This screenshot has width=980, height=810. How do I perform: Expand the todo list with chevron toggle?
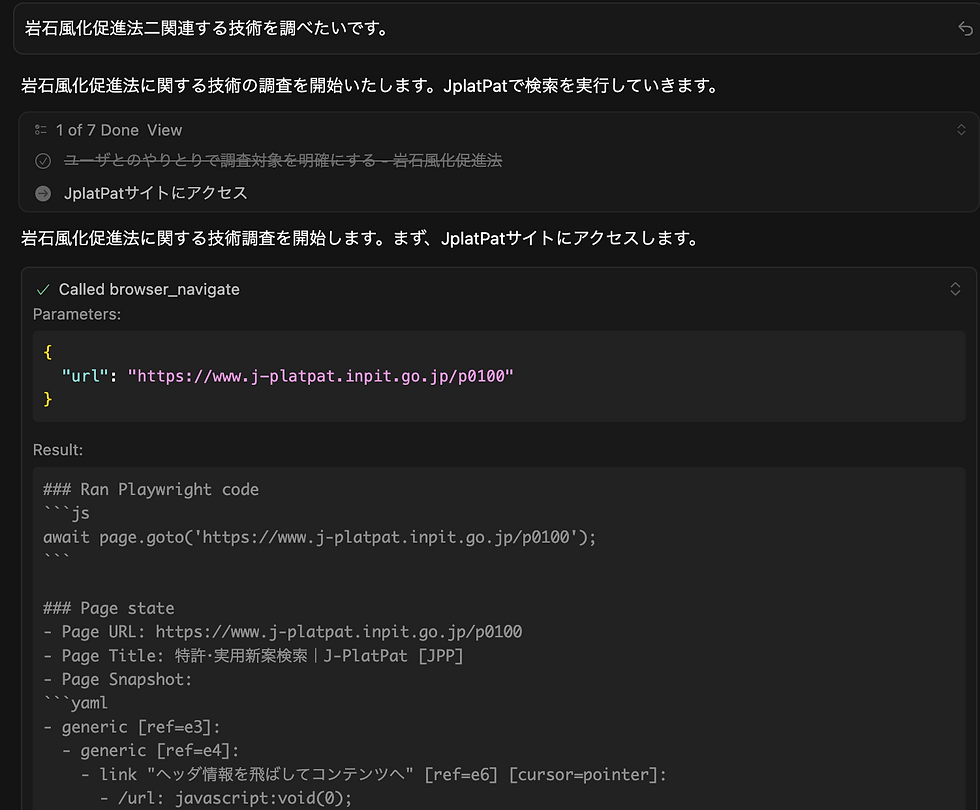pos(961,129)
